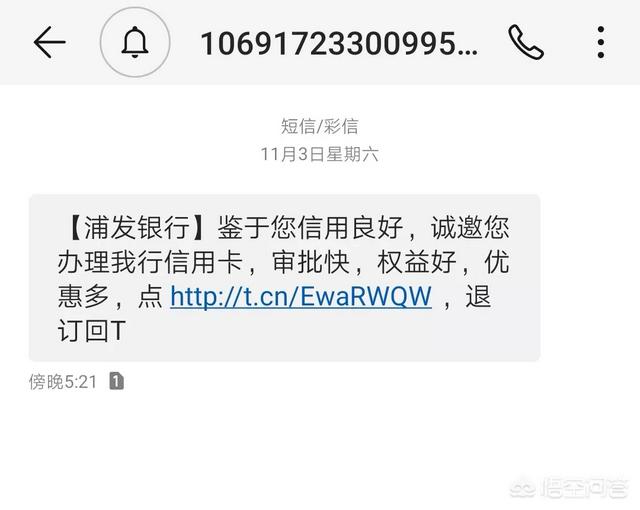Go back using the left arrow
Viewport: 640px width, 510px height.
49,42
